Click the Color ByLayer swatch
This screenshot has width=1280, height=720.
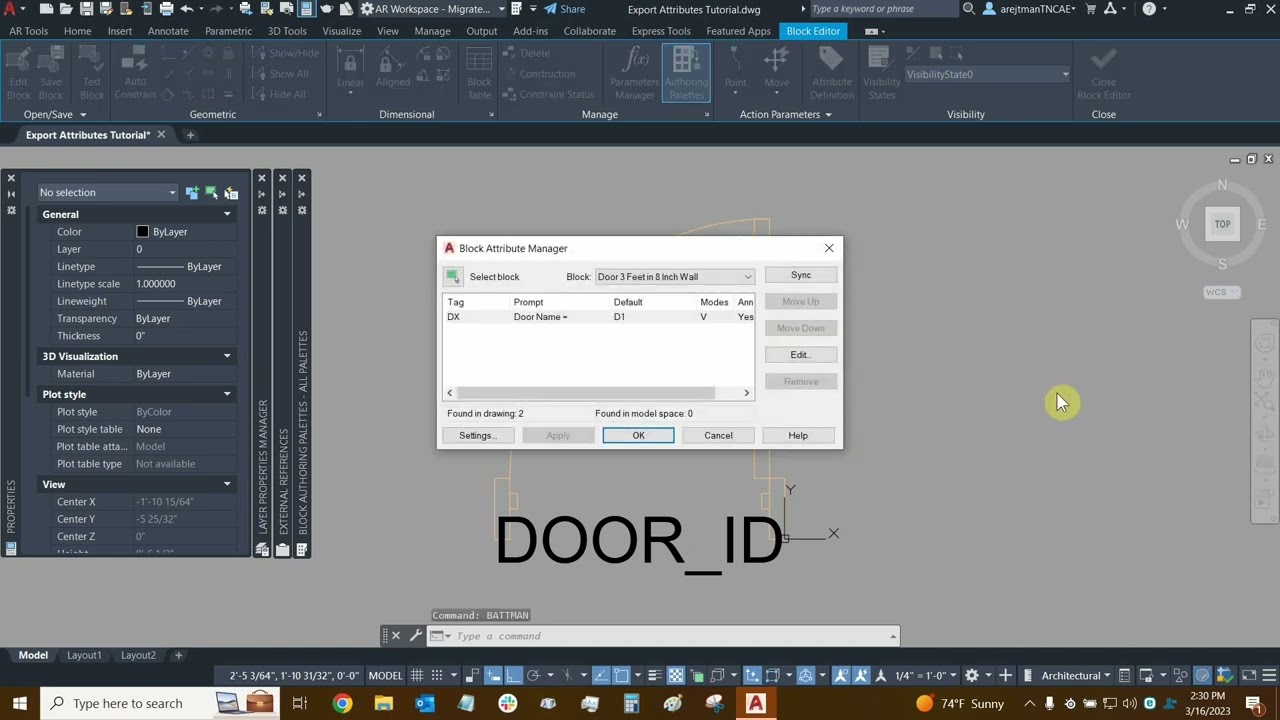tap(142, 232)
